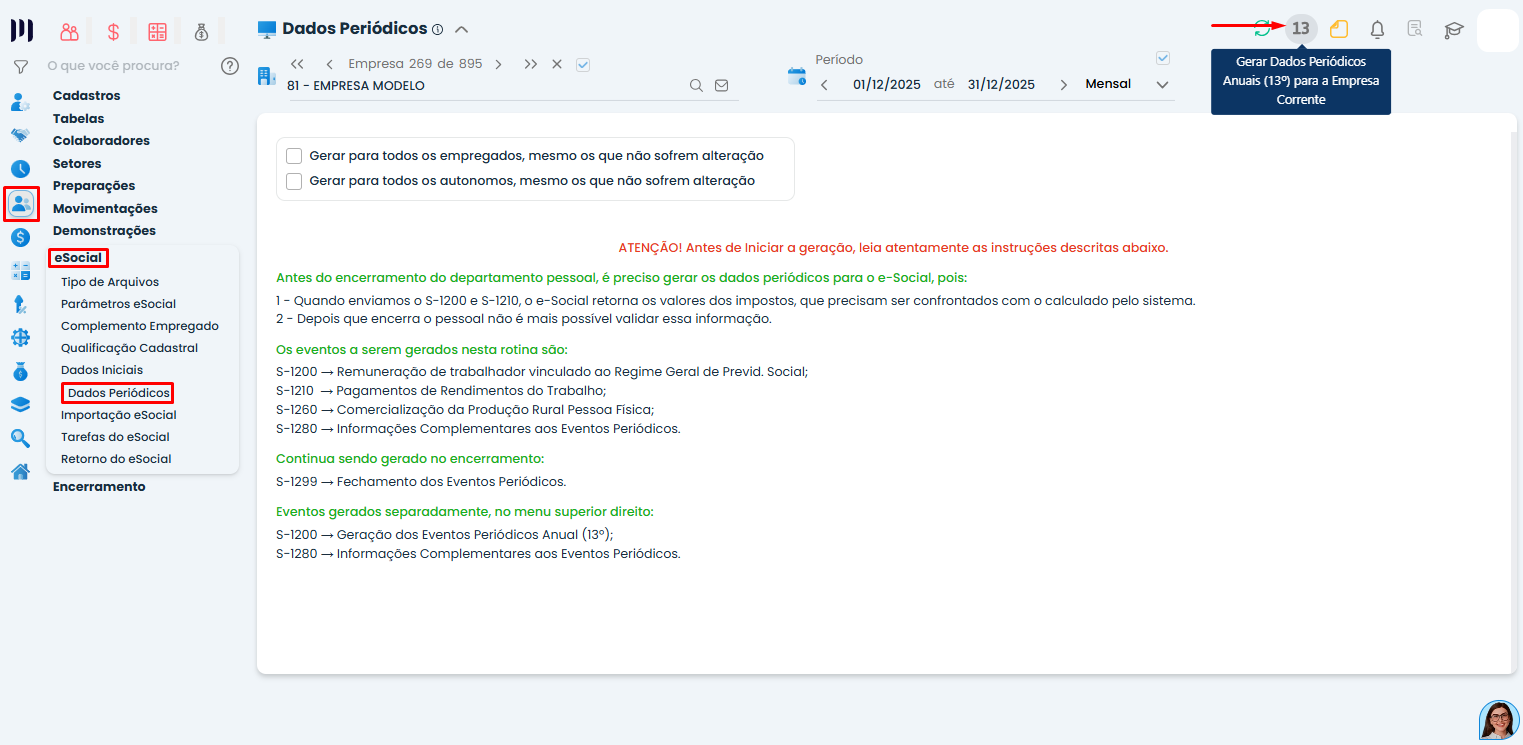Click the pink calculator icon in the top bar
The height and width of the screenshot is (745, 1523).
point(157,32)
